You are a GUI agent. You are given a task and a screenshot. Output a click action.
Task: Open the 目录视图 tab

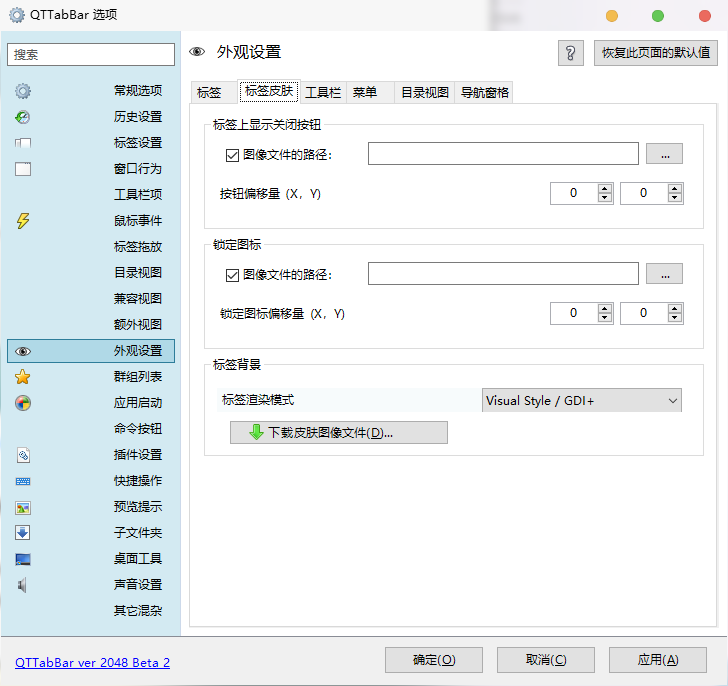(x=425, y=92)
